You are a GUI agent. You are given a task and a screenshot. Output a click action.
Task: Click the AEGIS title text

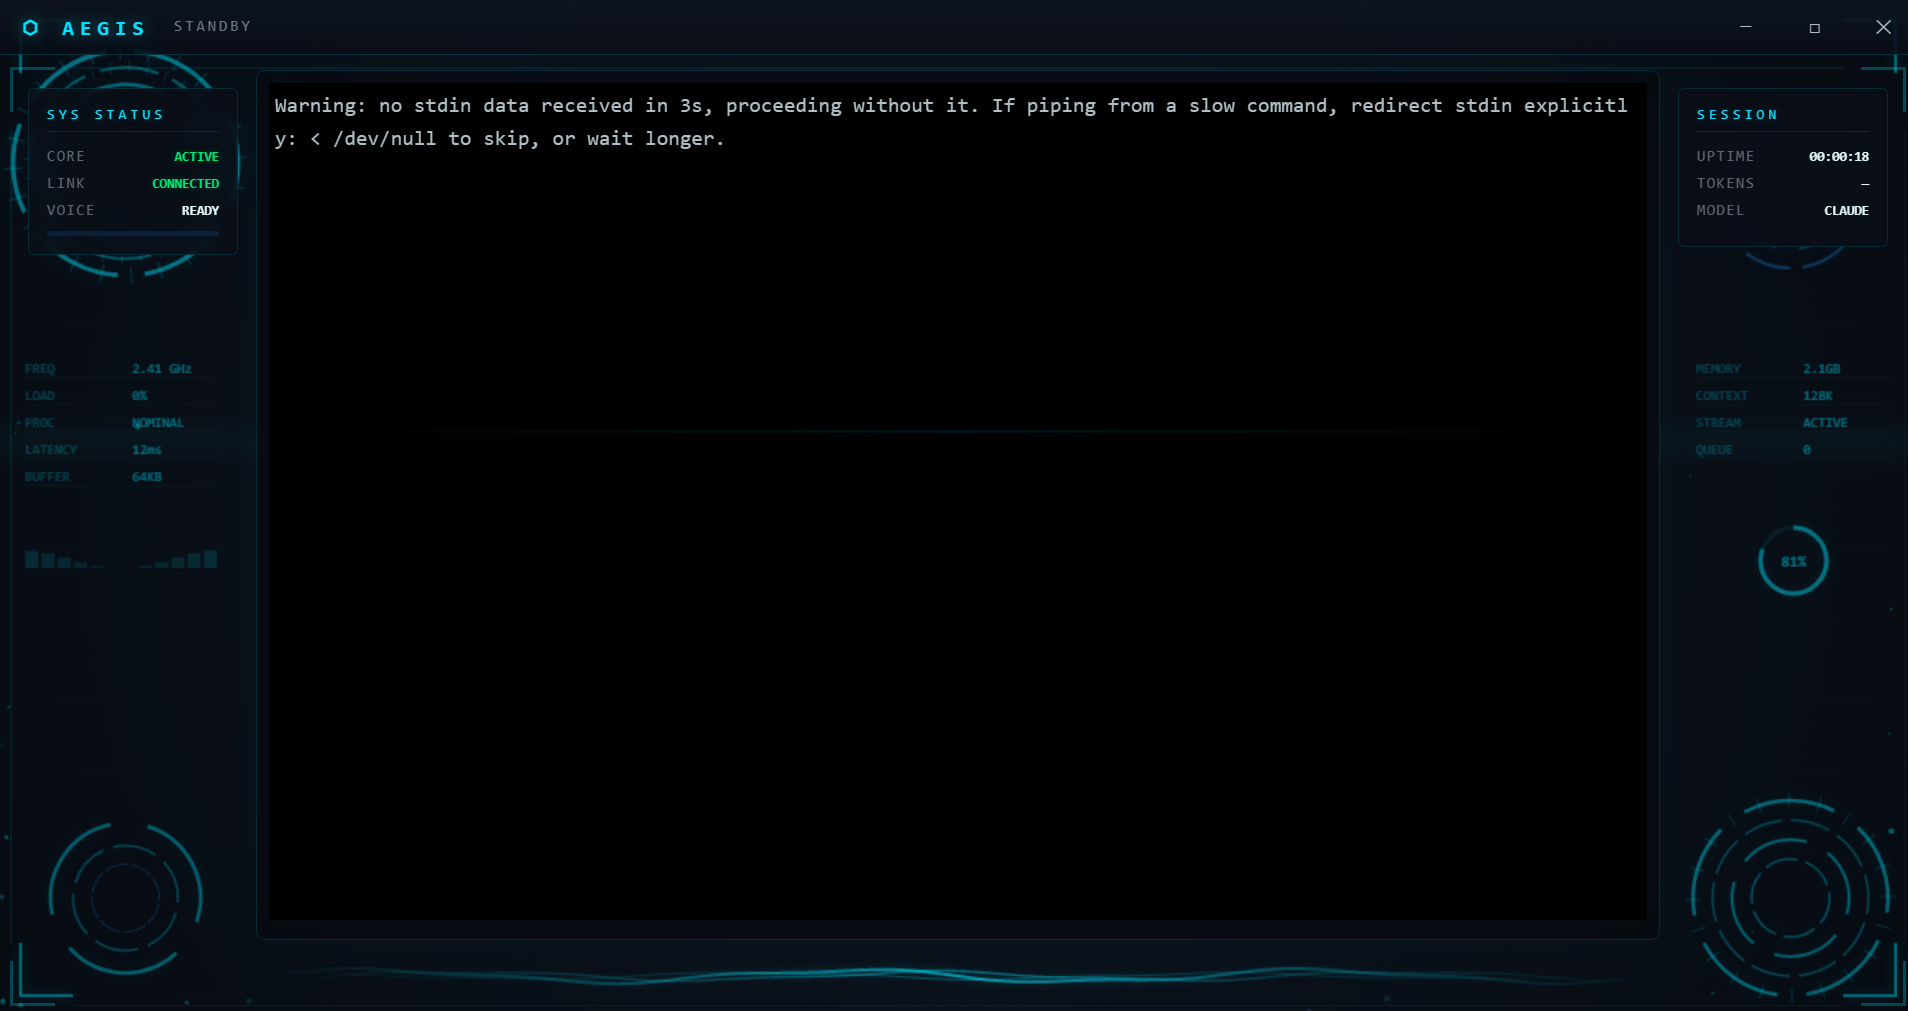tap(104, 28)
